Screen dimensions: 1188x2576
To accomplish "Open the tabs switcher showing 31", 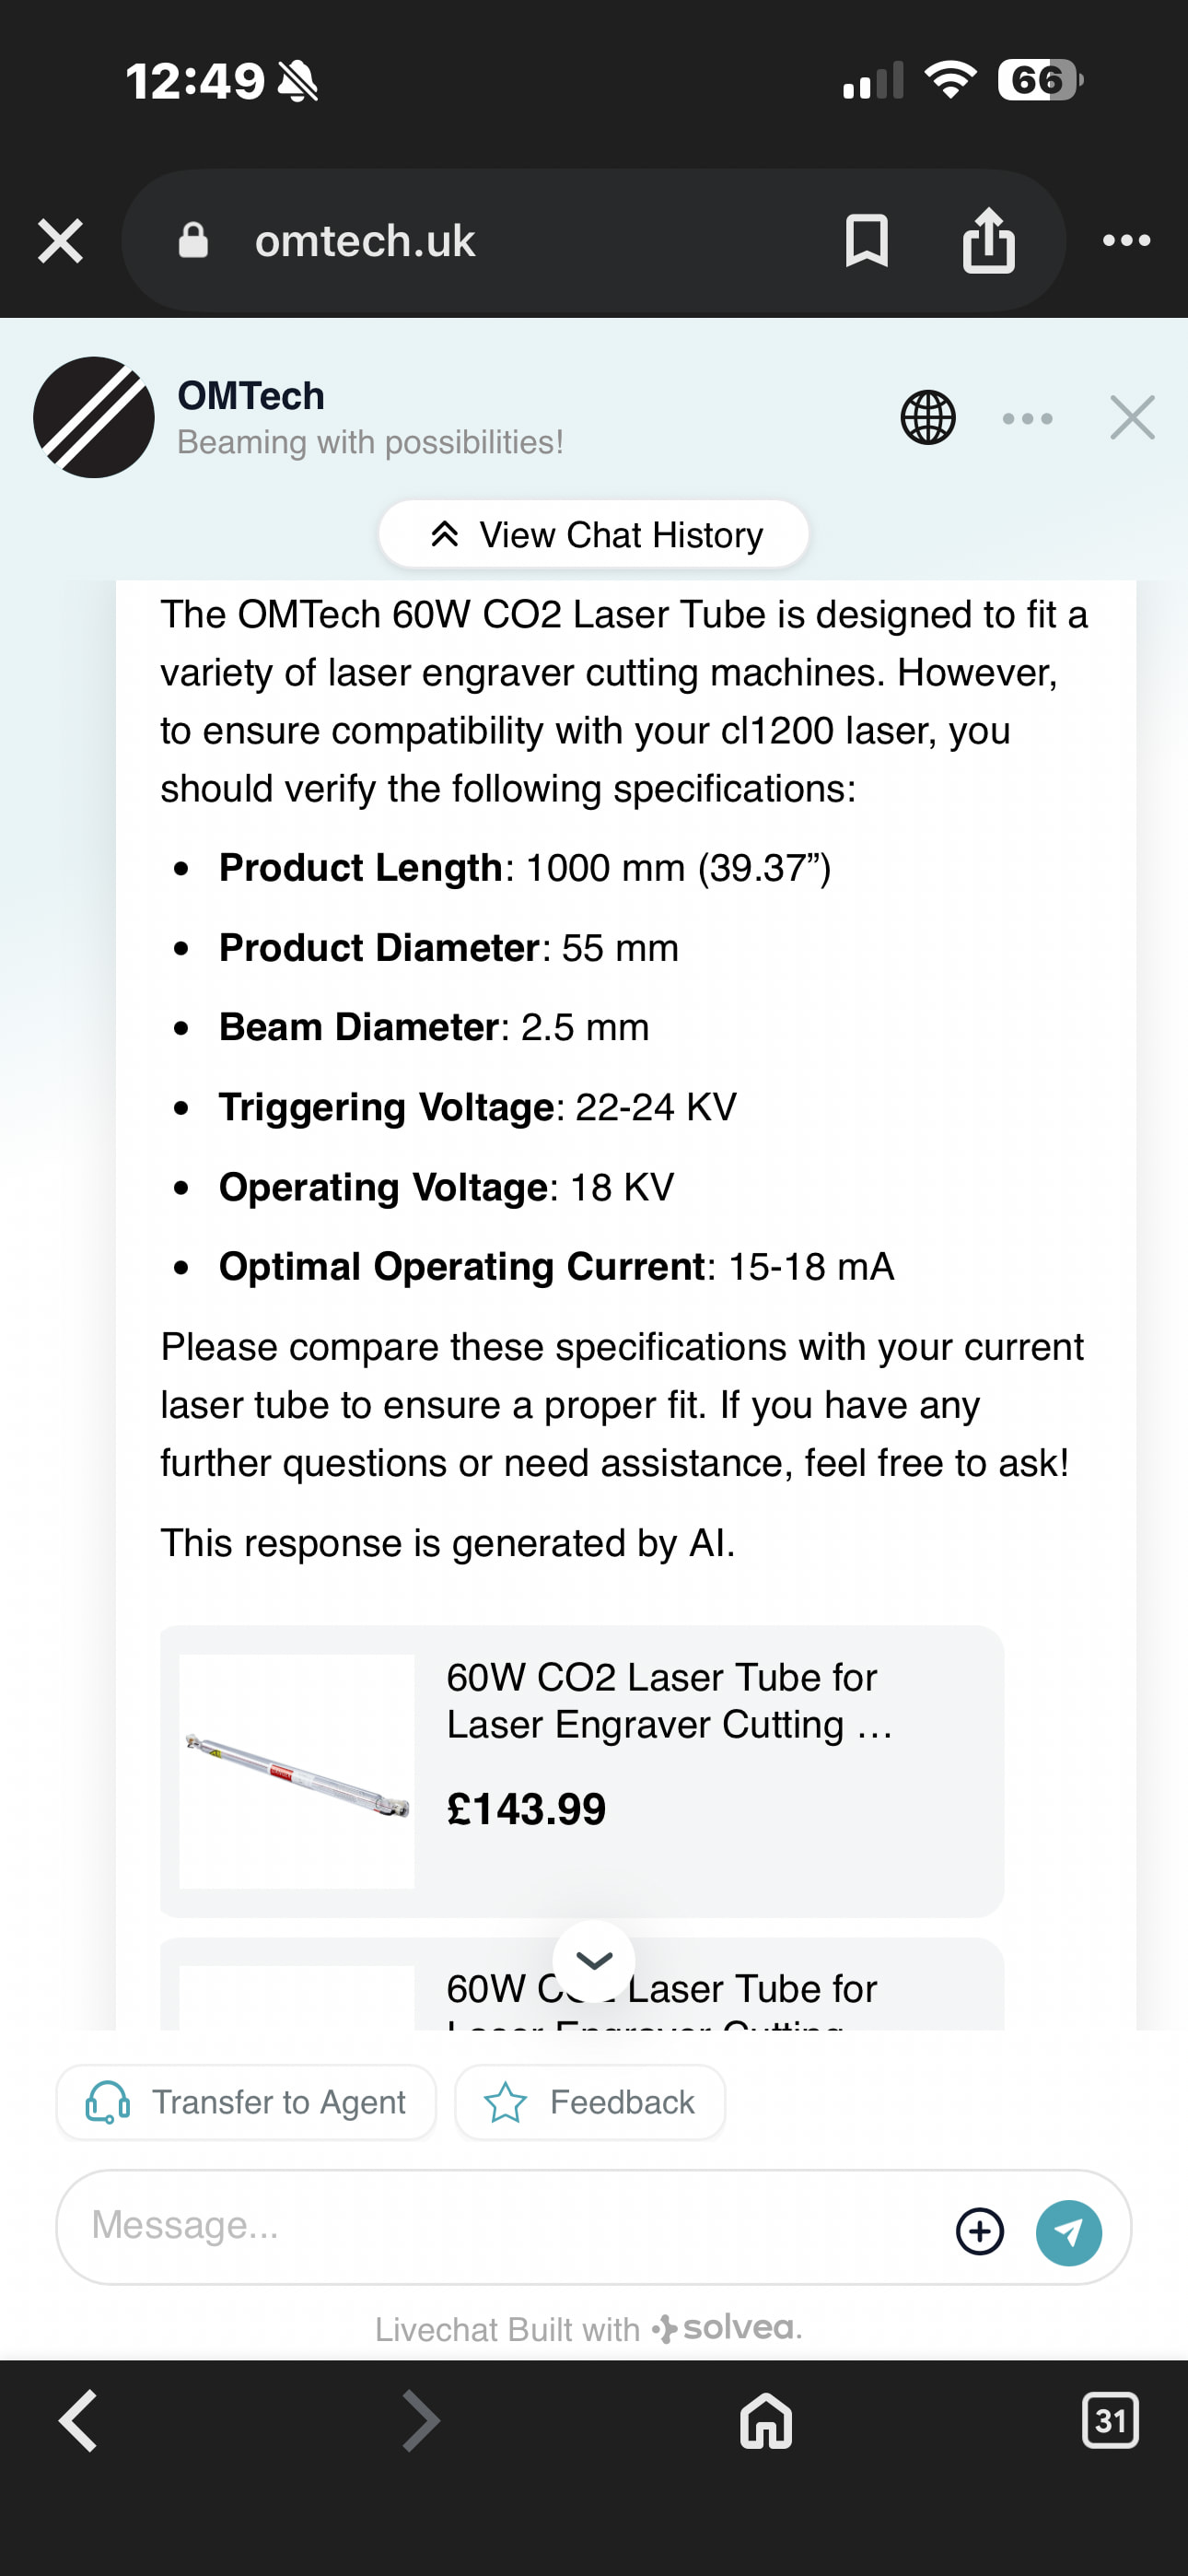I will (x=1110, y=2421).
